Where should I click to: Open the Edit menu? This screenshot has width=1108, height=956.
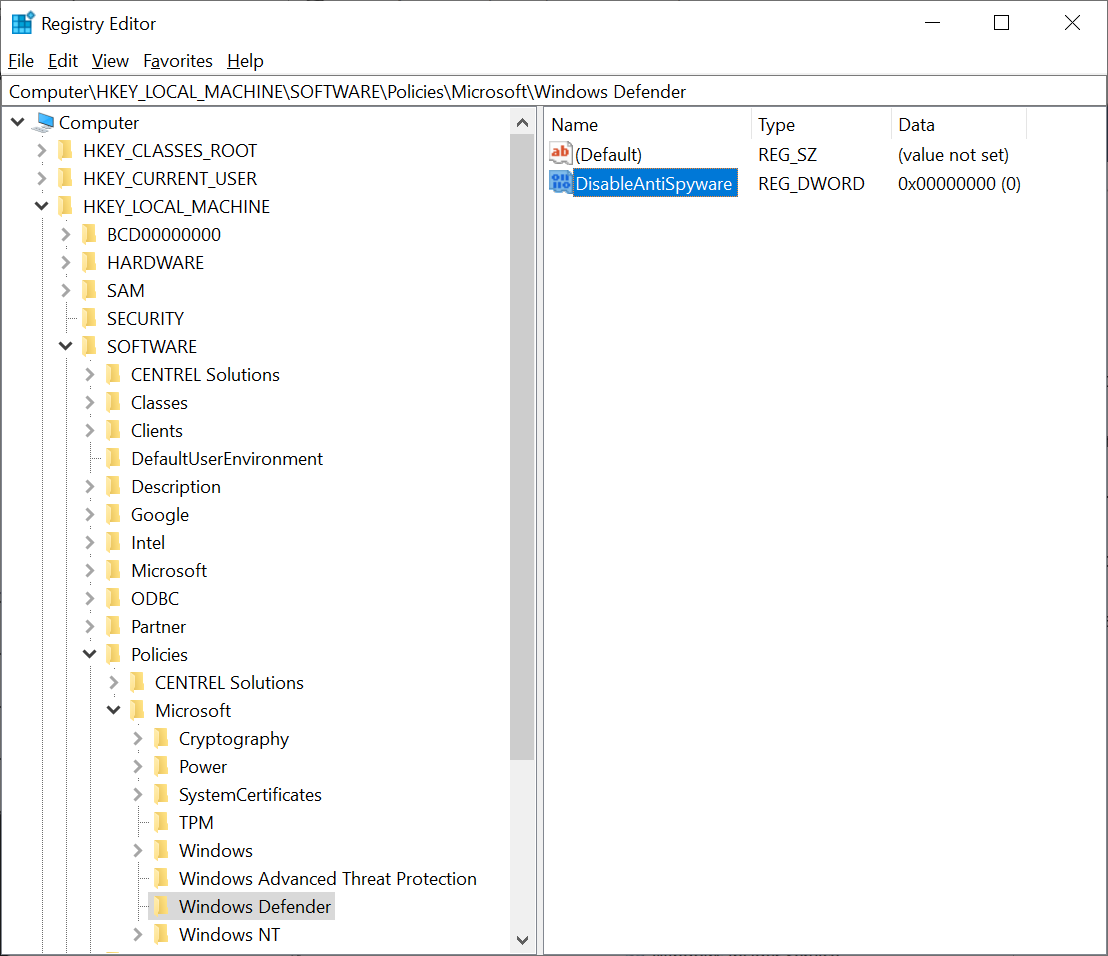(x=63, y=61)
